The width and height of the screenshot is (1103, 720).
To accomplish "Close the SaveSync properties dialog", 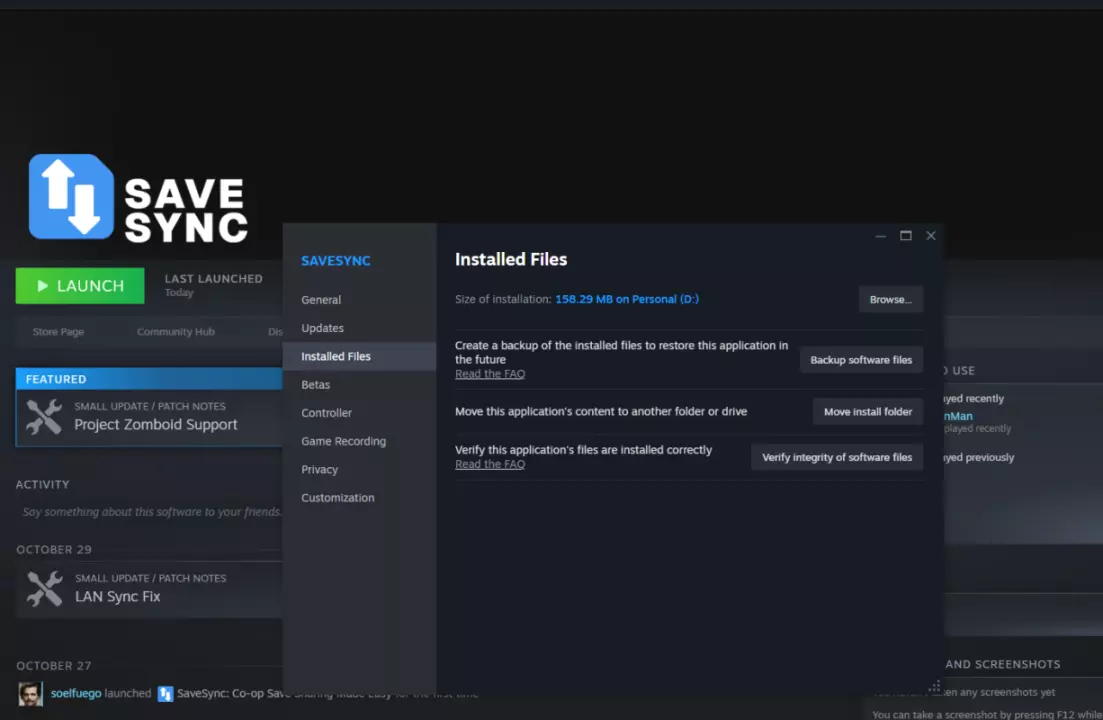I will (931, 236).
